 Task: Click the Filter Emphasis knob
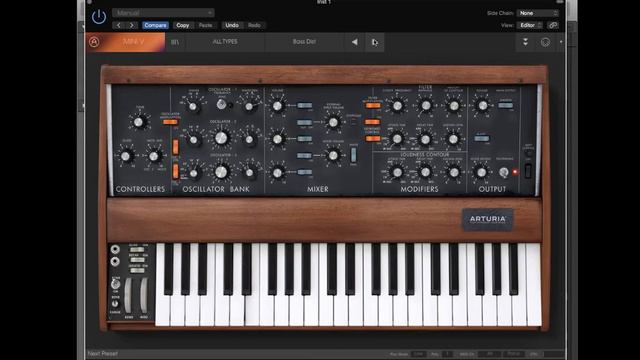point(426,106)
